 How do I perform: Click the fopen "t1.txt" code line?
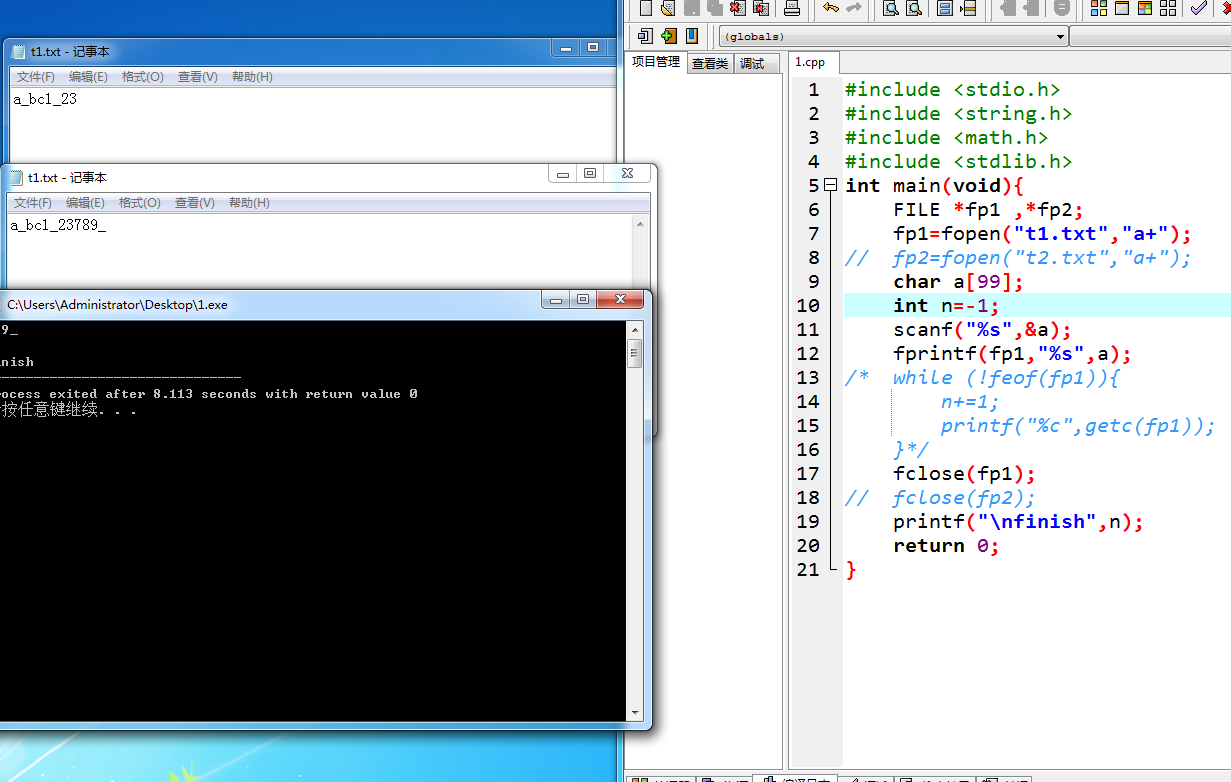(x=1042, y=233)
